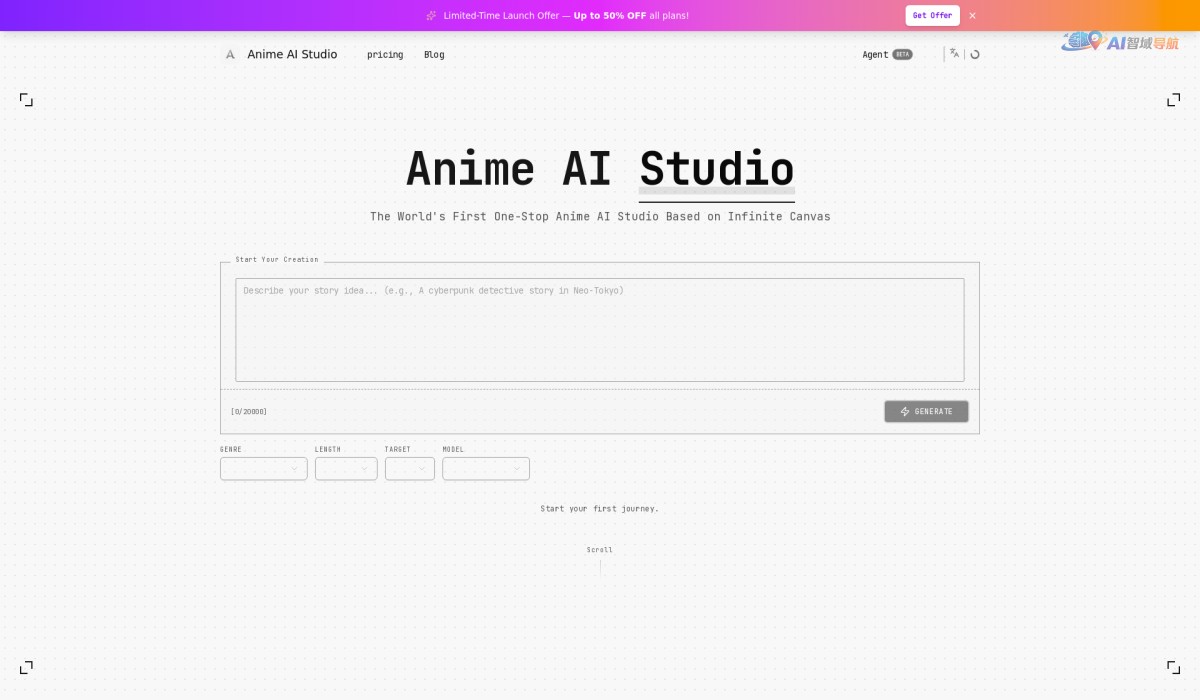Viewport: 1200px width, 700px height.
Task: Click the 'Up to 50% OFF' banner text
Action: [x=610, y=16]
